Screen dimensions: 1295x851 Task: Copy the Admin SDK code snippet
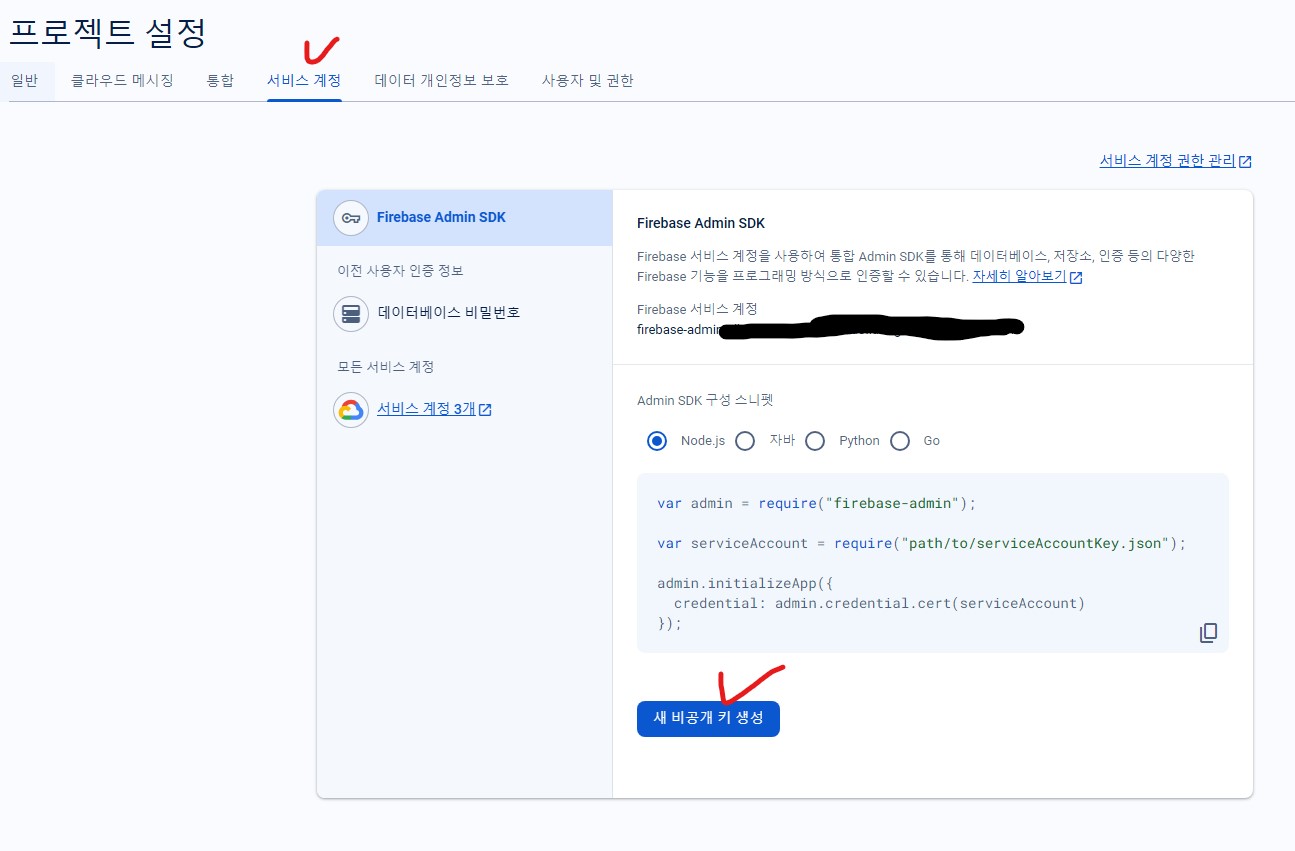point(1208,633)
